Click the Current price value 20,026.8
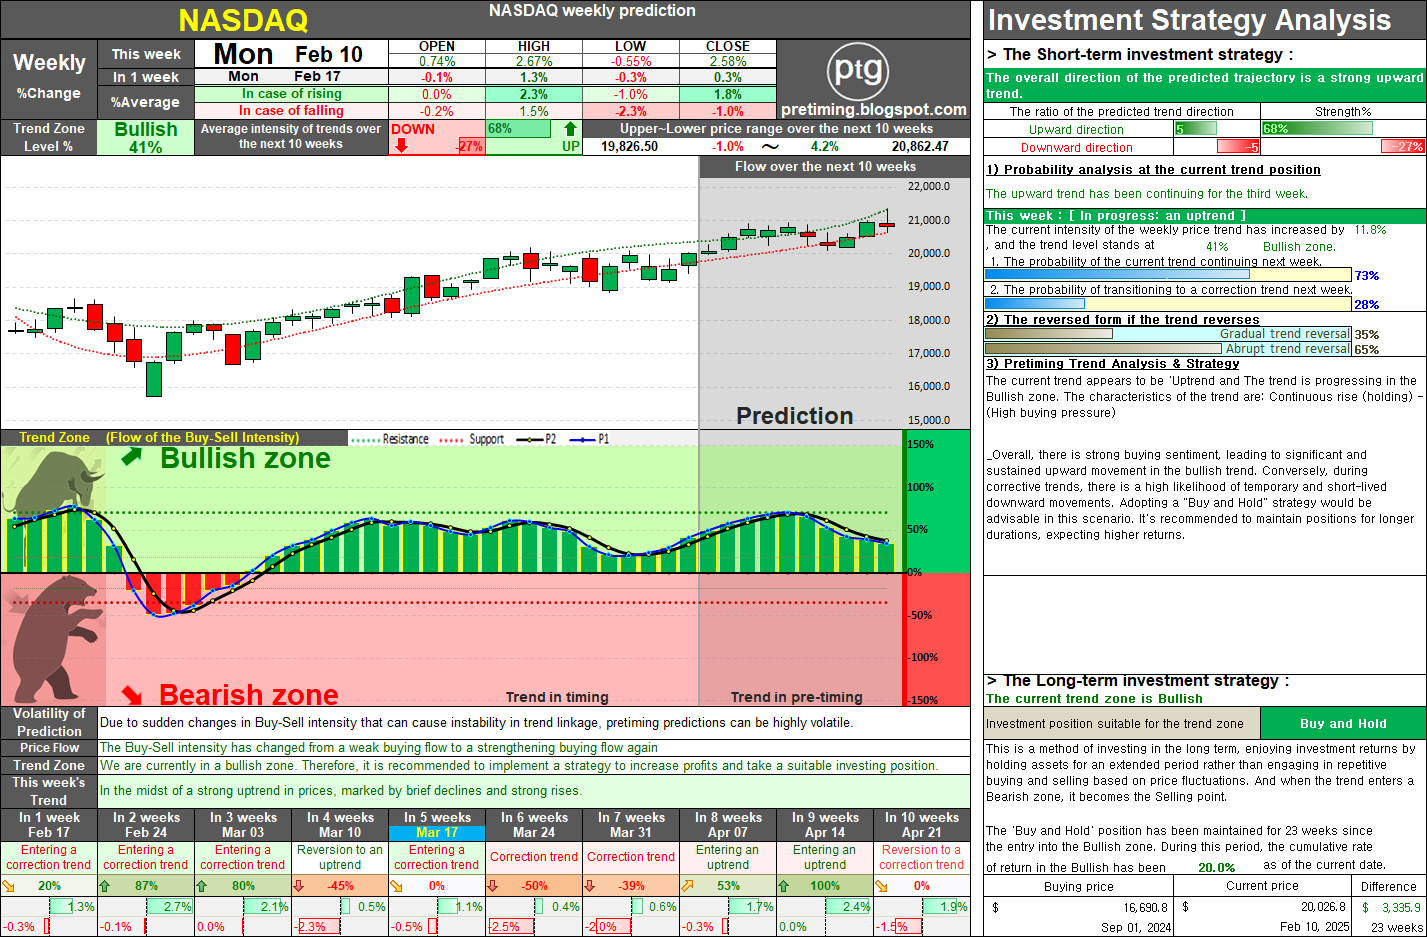 (1323, 907)
